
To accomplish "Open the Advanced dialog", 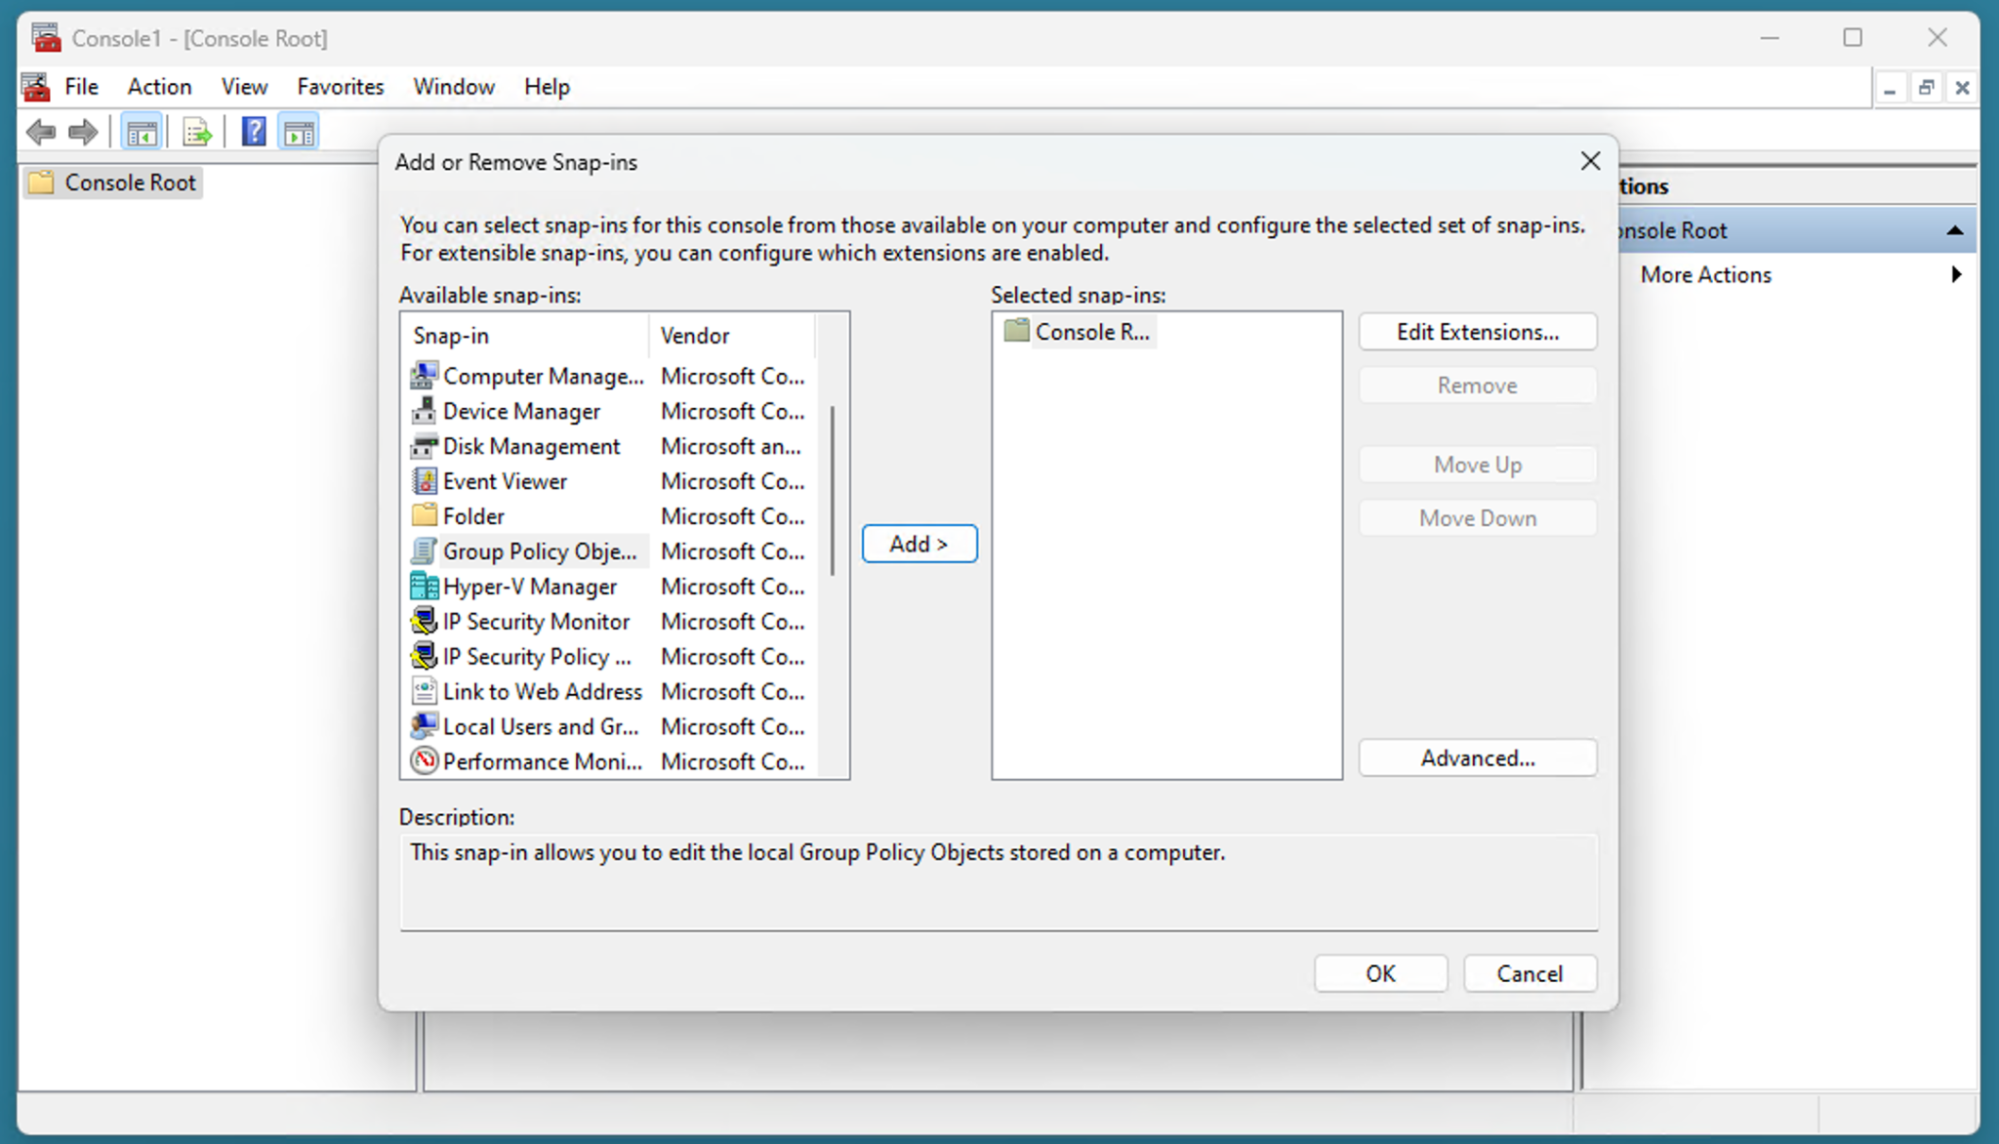I will coord(1477,757).
